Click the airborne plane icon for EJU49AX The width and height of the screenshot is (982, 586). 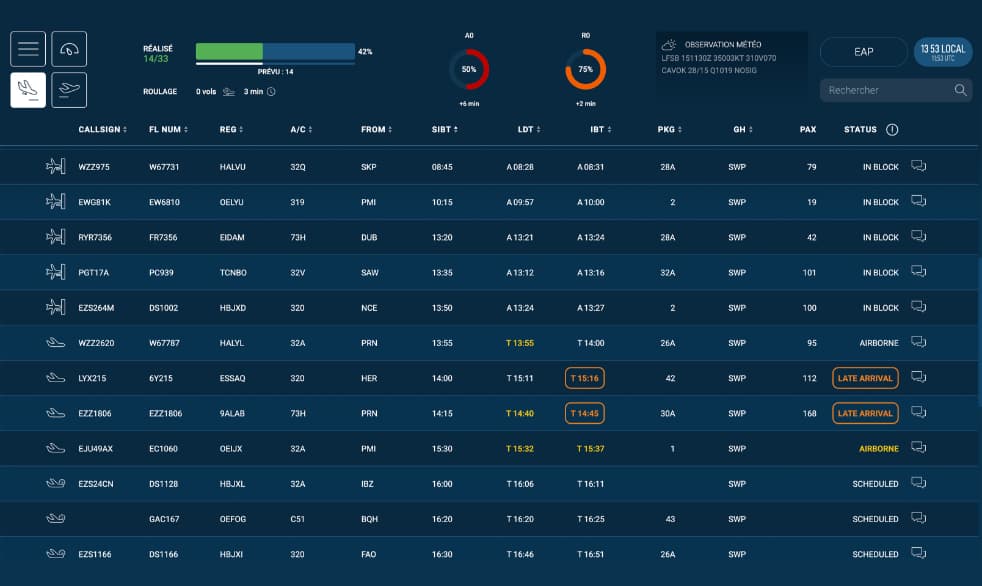pos(56,448)
